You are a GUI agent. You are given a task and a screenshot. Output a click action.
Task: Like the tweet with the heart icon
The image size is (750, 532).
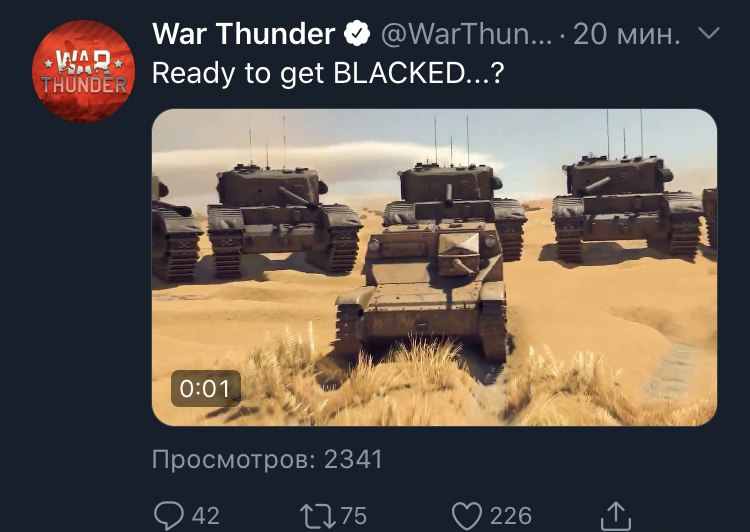pos(467,516)
